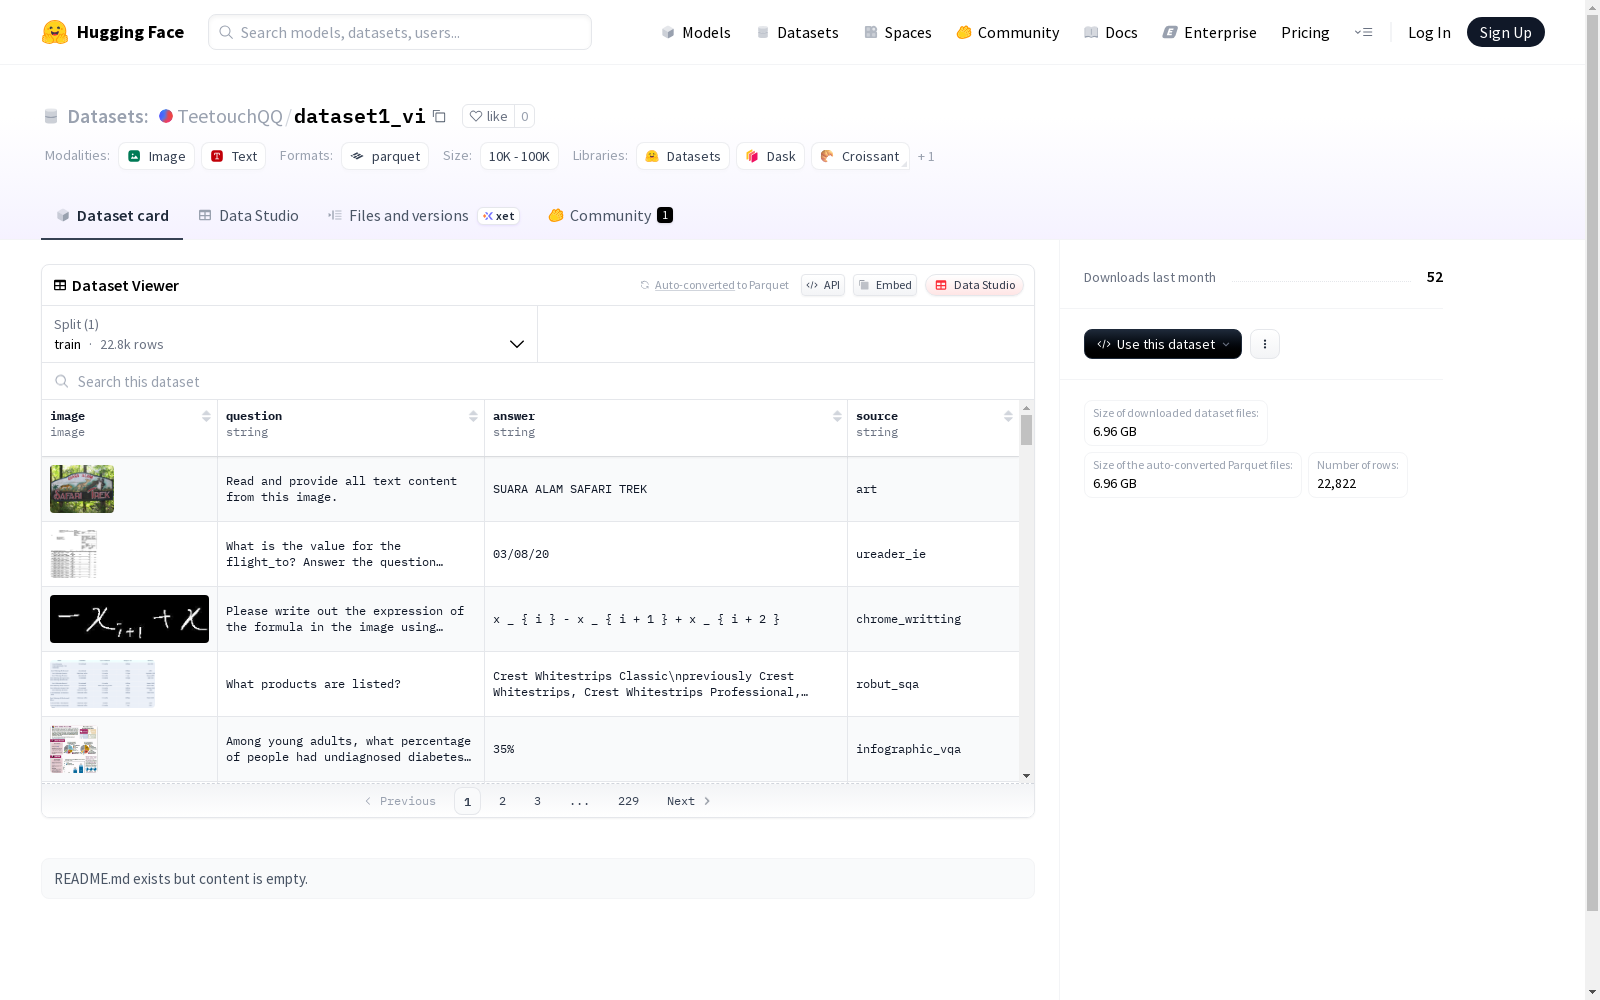Viewport: 1600px width, 1000px height.
Task: Click the 'SUARA ALAM SAFARI TREK' answer cell
Action: pos(666,489)
